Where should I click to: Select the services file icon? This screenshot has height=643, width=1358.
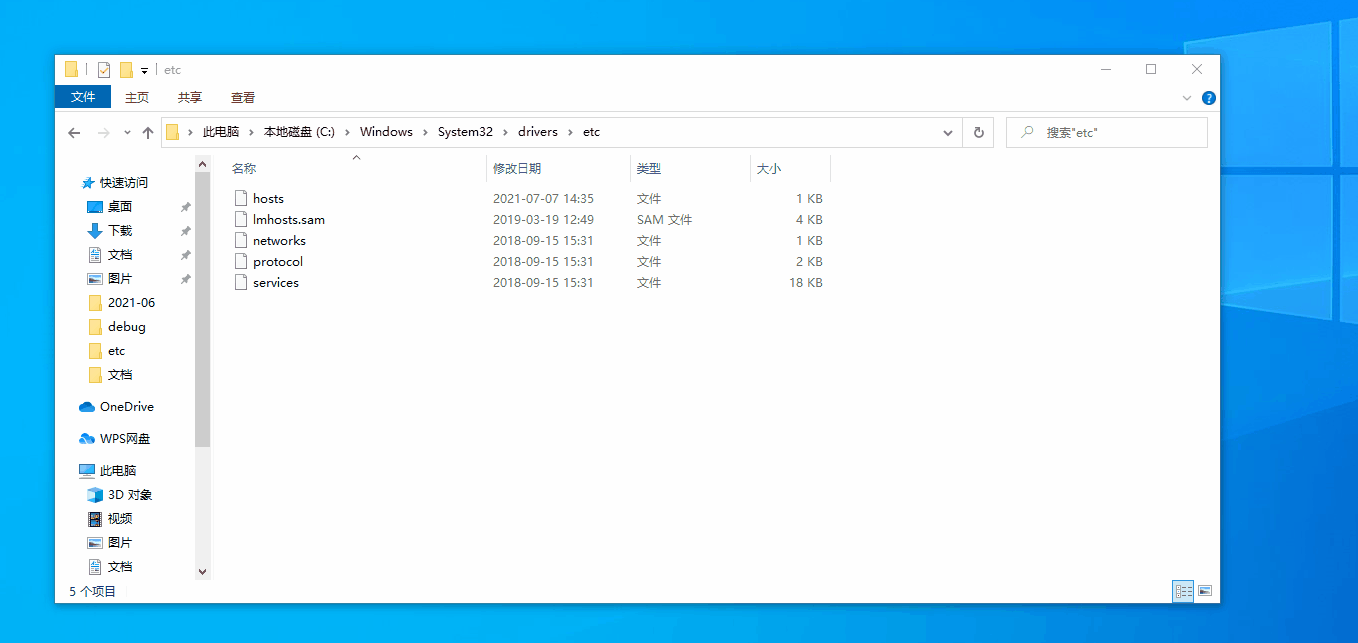240,282
